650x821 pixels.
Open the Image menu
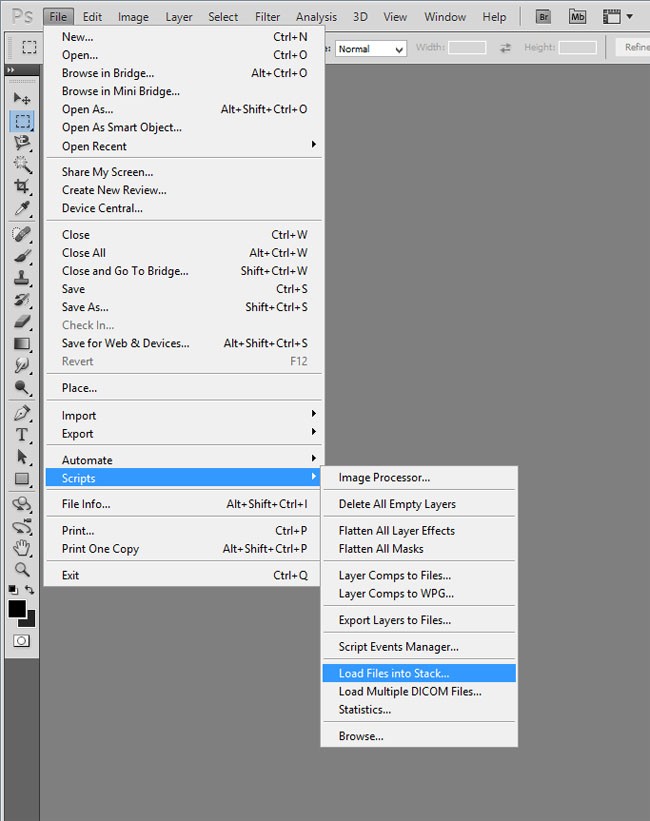pyautogui.click(x=133, y=17)
